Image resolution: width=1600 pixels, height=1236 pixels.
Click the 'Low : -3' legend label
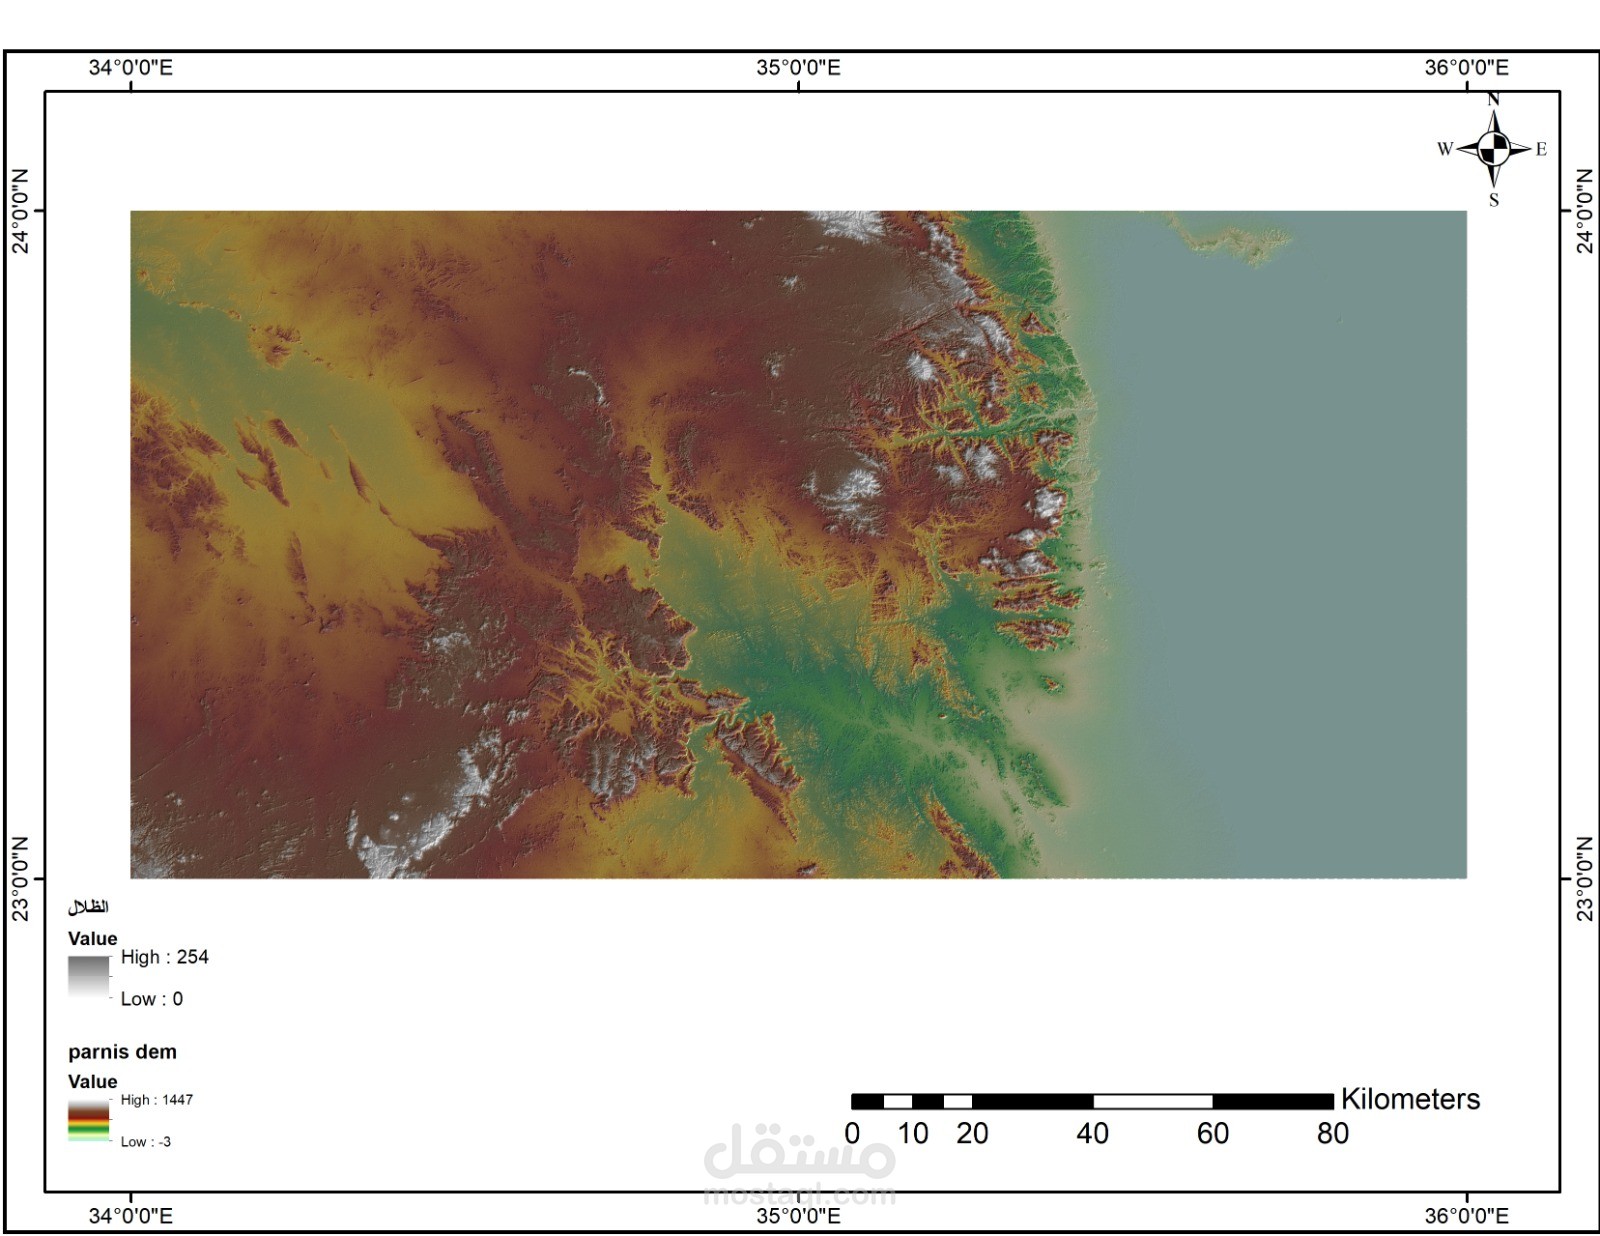click(146, 1142)
